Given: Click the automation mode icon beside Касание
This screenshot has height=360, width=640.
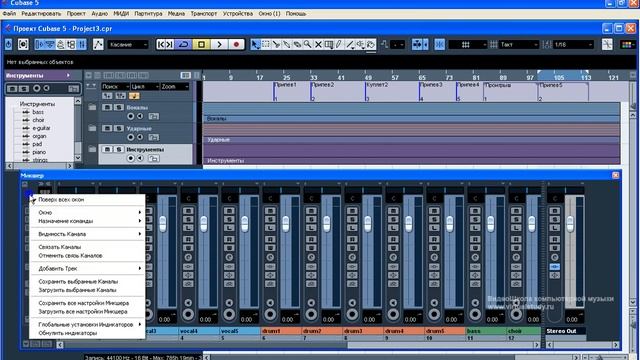Looking at the screenshot, I should pyautogui.click(x=98, y=44).
